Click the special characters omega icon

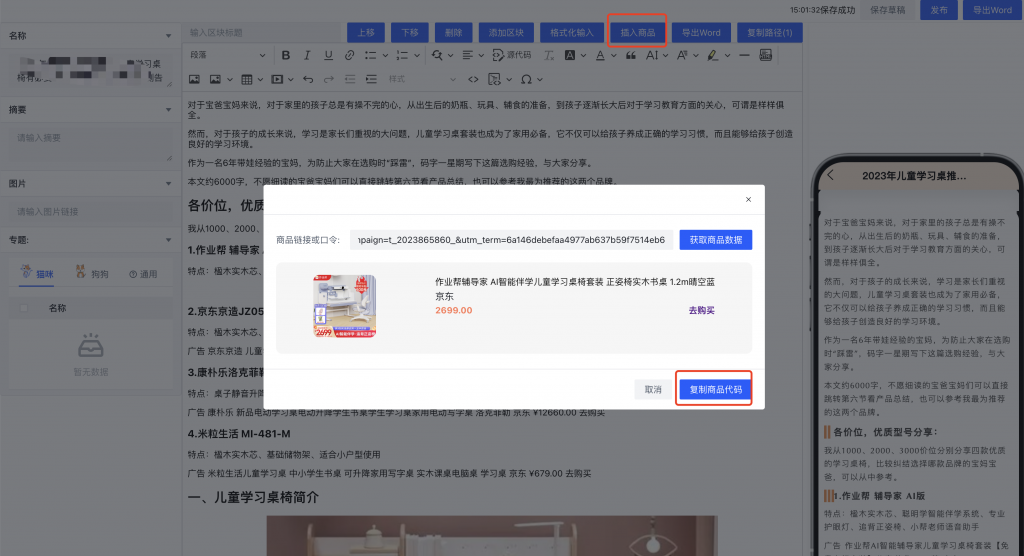[526, 79]
